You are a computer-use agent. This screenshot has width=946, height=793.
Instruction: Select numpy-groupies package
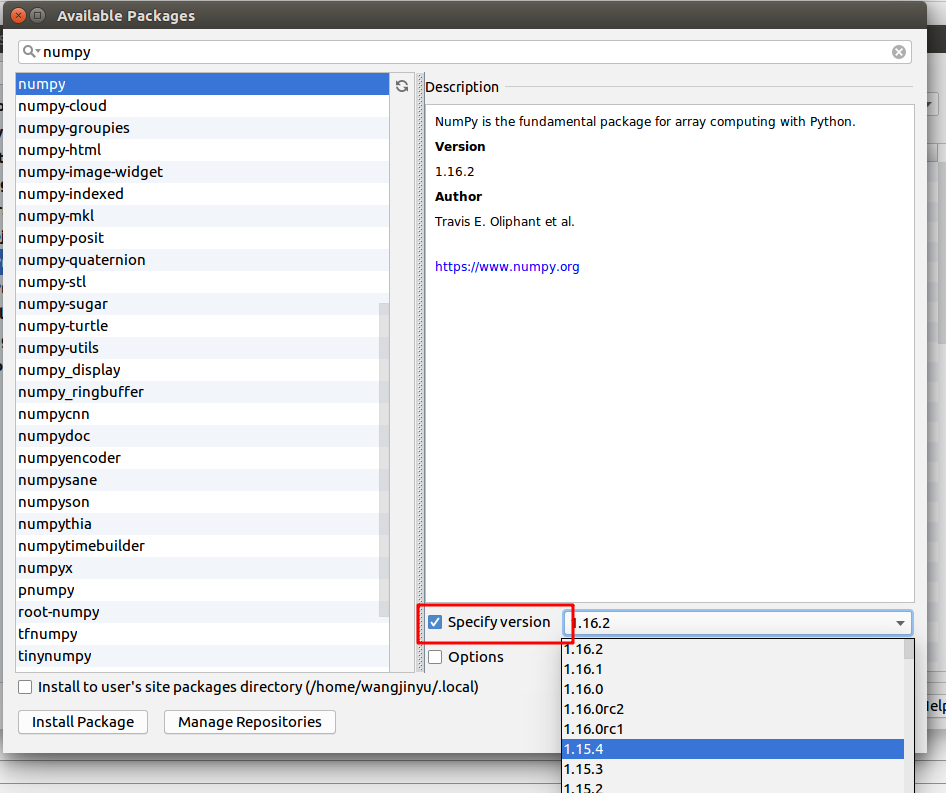pyautogui.click(x=203, y=128)
